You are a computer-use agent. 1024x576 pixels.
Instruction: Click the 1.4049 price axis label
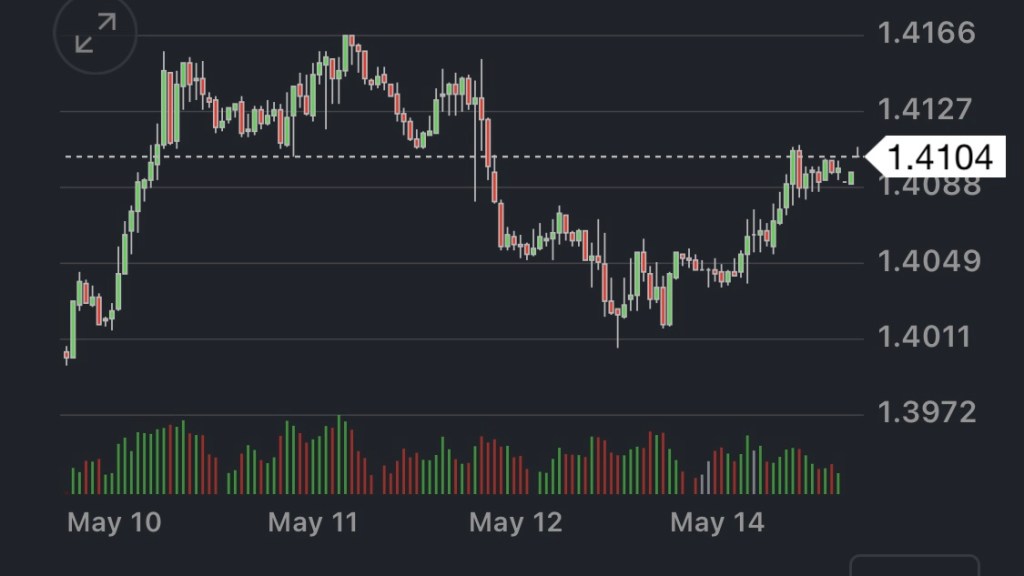click(925, 262)
